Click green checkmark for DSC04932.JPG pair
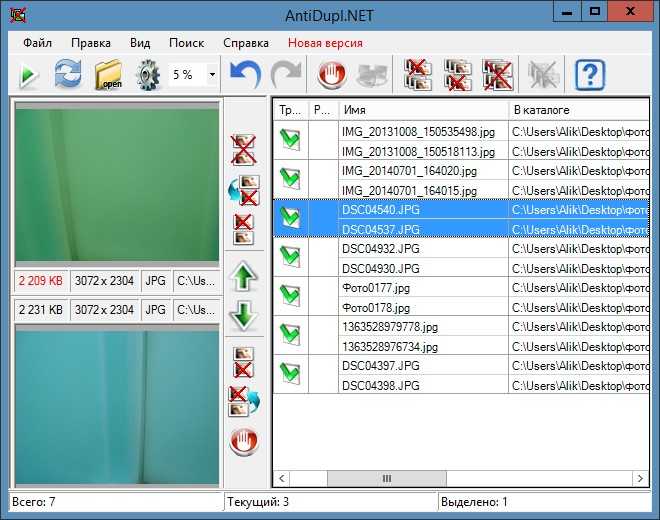The height and width of the screenshot is (520, 660). [290, 256]
